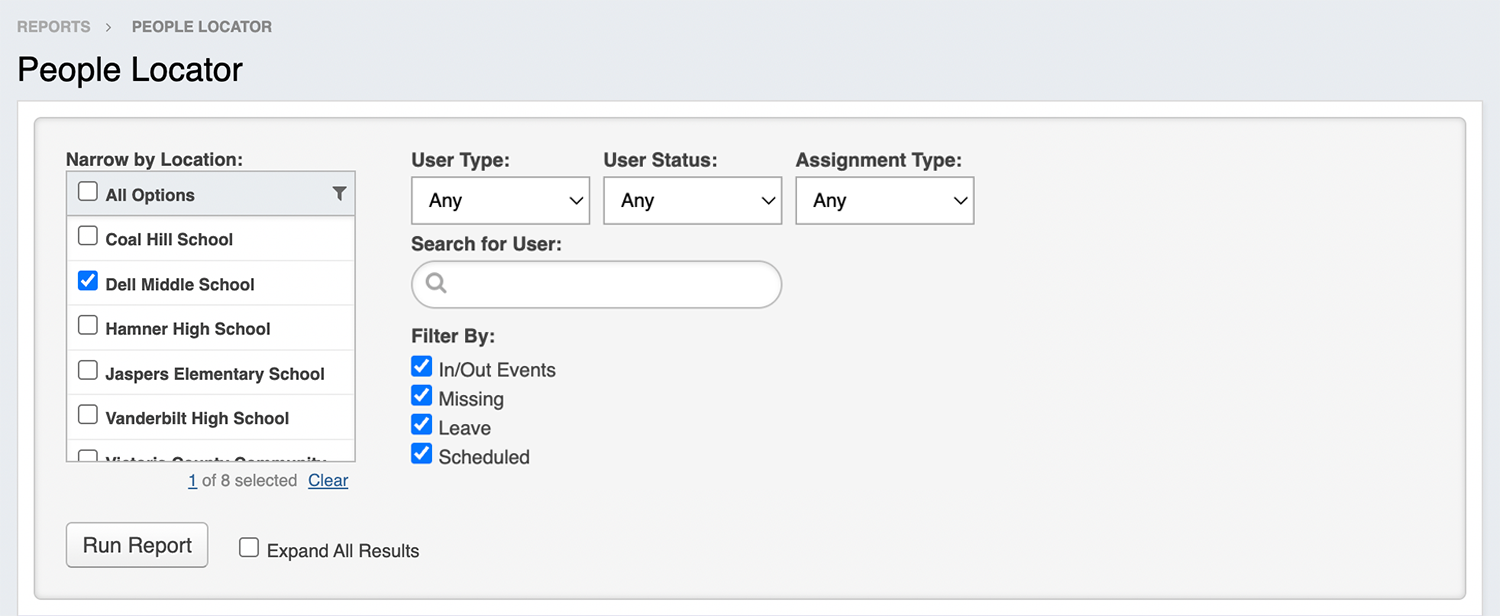The height and width of the screenshot is (616, 1500).
Task: Uncheck Dell Middle School
Action: point(88,282)
